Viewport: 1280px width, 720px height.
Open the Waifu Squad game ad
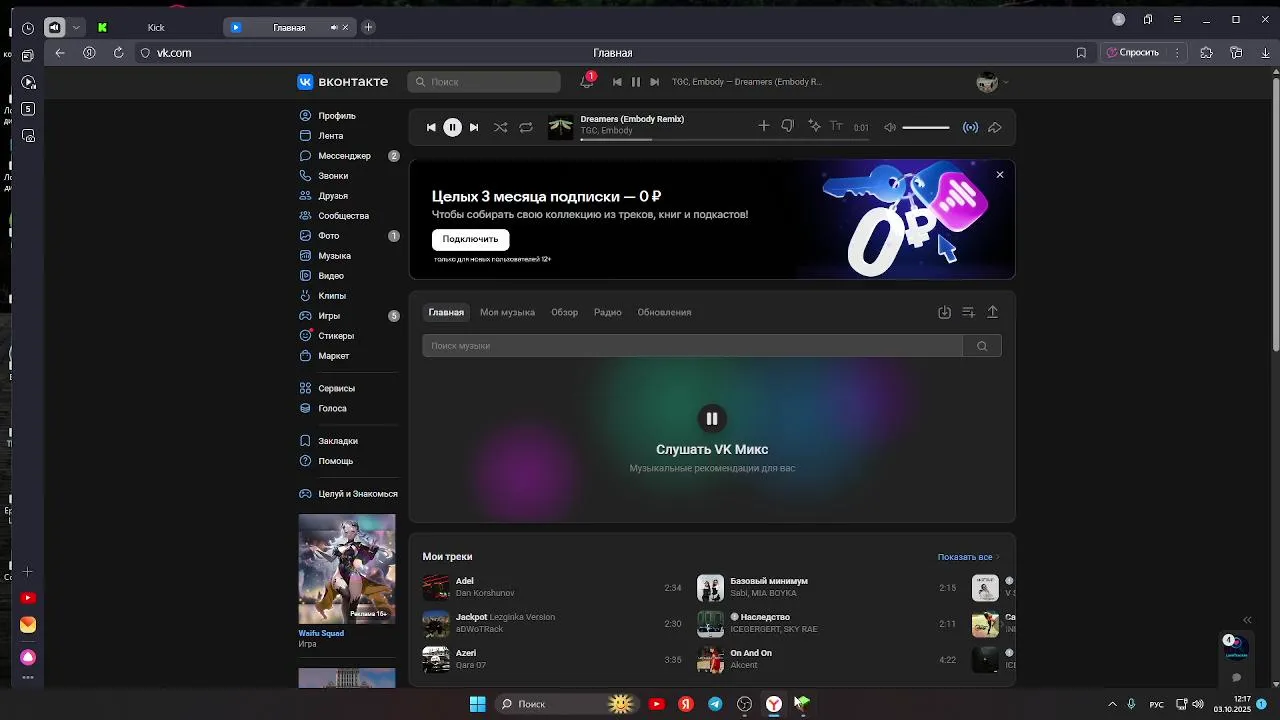pos(347,569)
